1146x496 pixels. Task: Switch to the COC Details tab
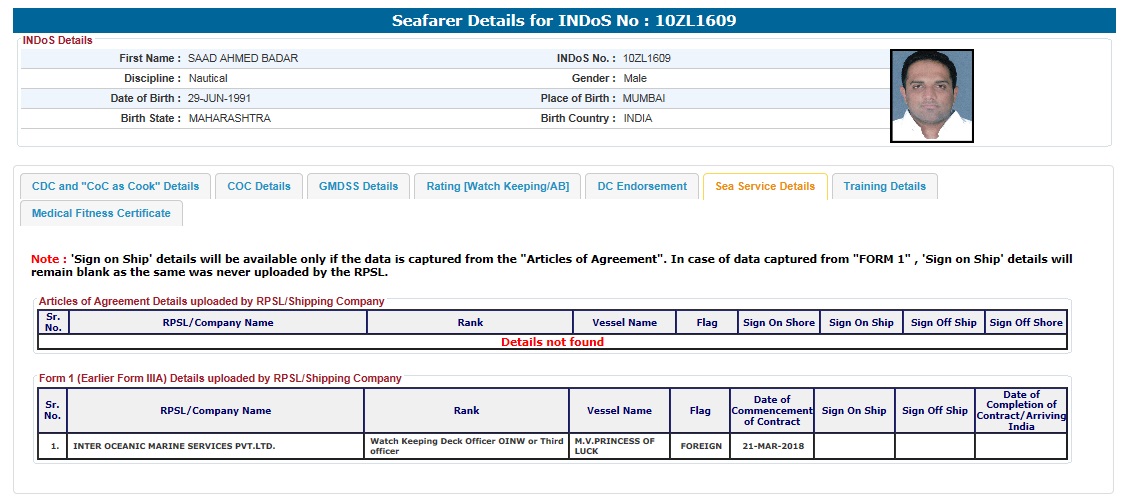click(259, 186)
